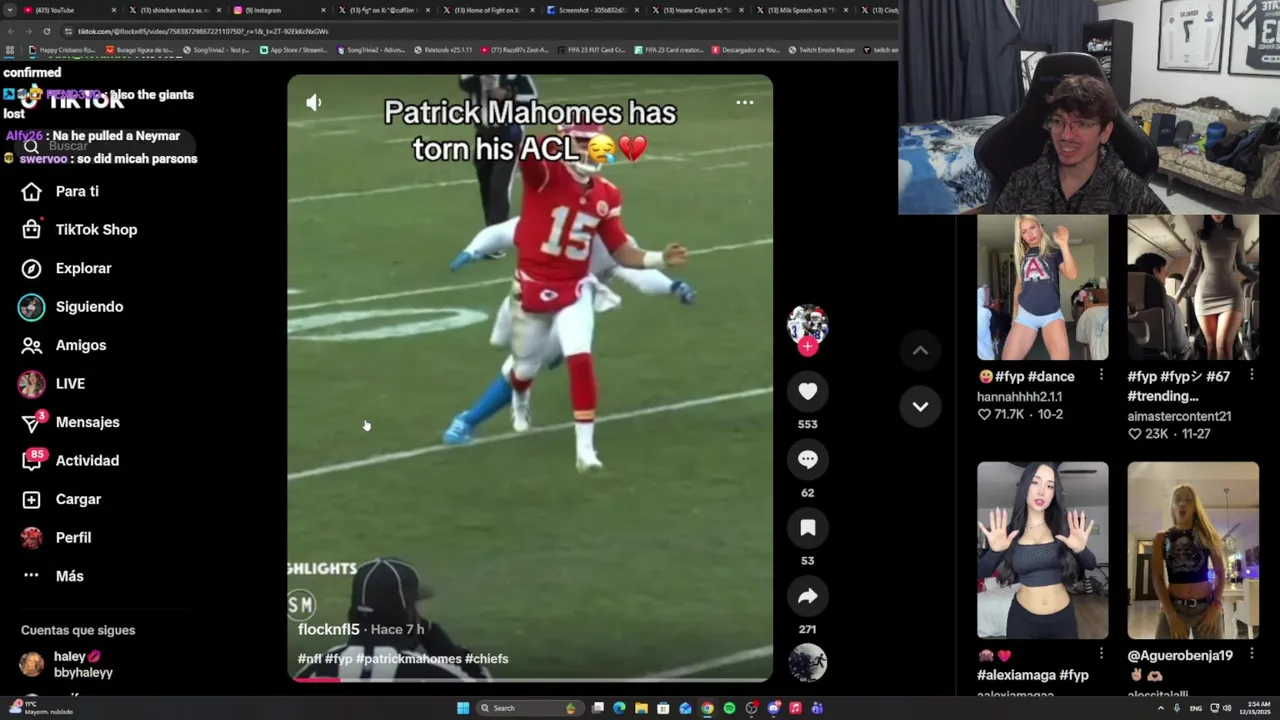Screen dimensions: 1280x720
Task: Open the Aguerobenja19 video thumbnail
Action: pos(1193,550)
